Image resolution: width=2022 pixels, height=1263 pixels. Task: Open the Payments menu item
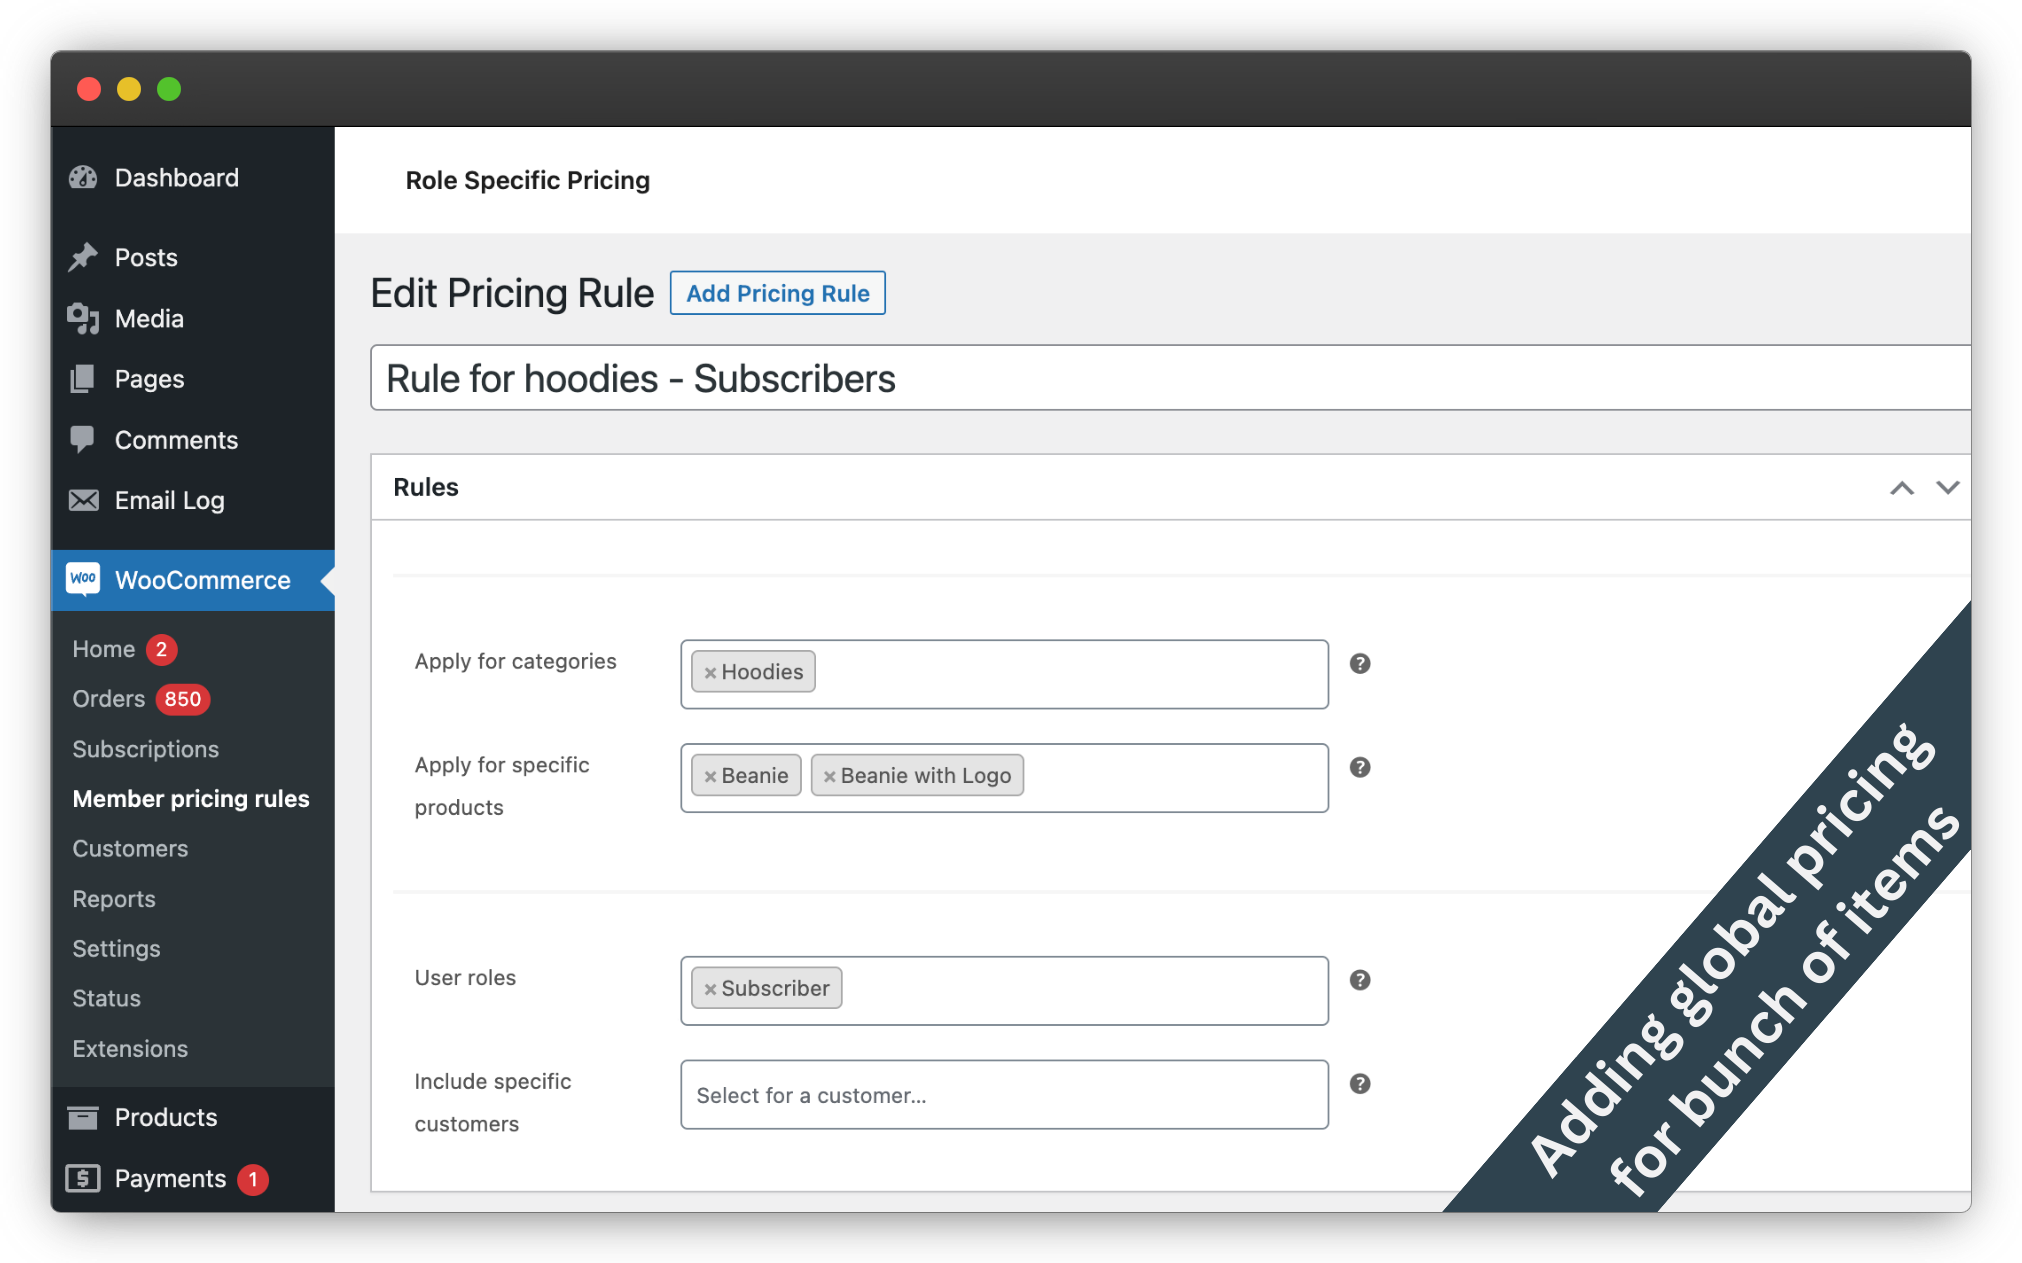click(x=170, y=1179)
